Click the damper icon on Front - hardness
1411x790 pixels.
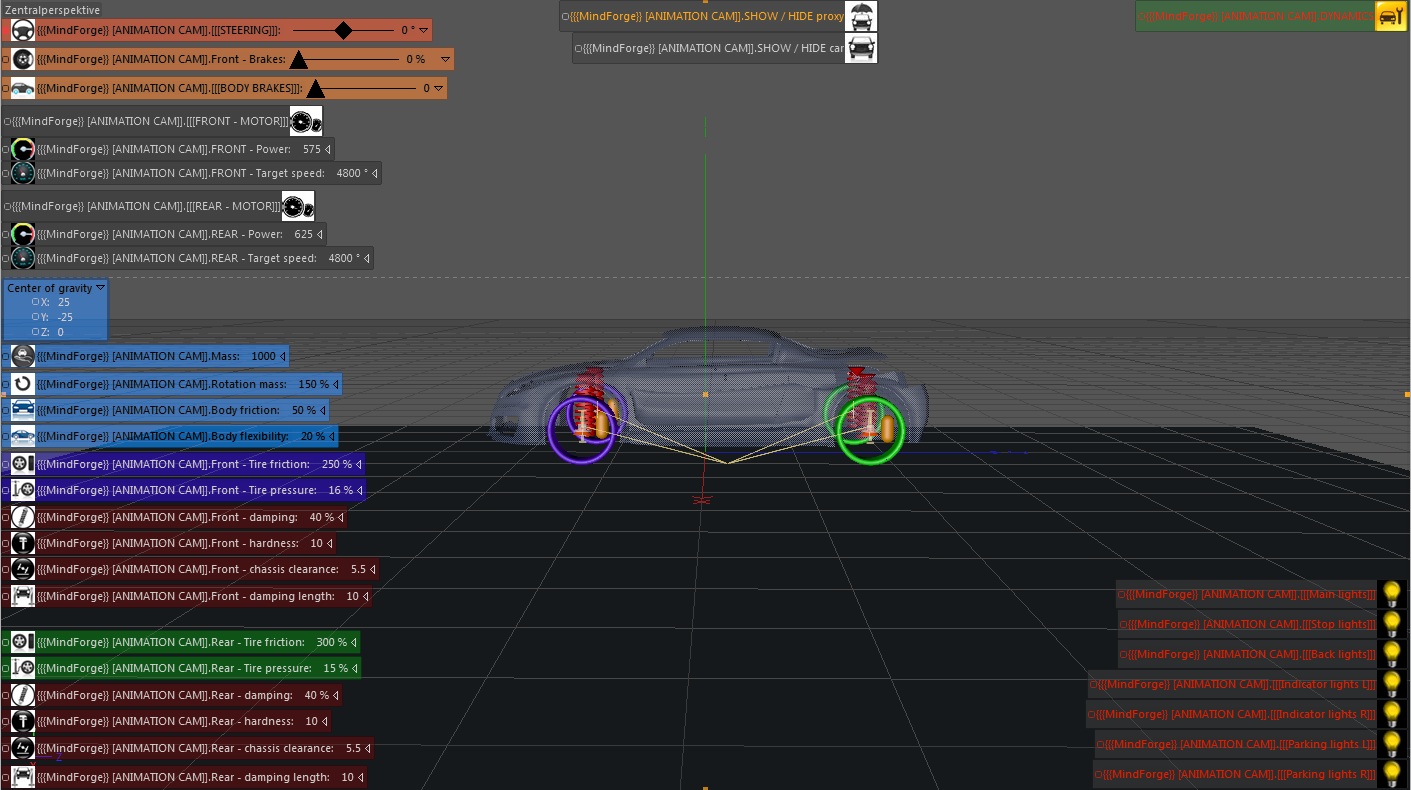[23, 543]
